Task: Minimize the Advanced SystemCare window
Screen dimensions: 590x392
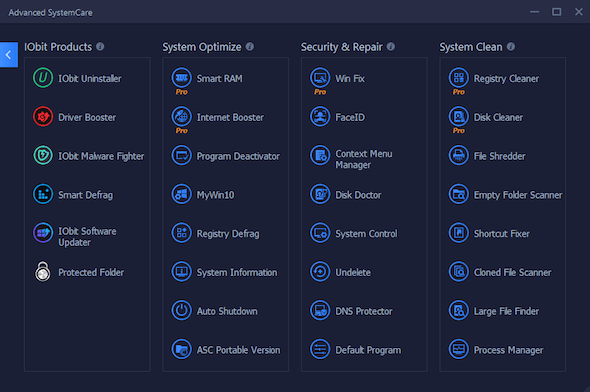Action: (x=534, y=12)
